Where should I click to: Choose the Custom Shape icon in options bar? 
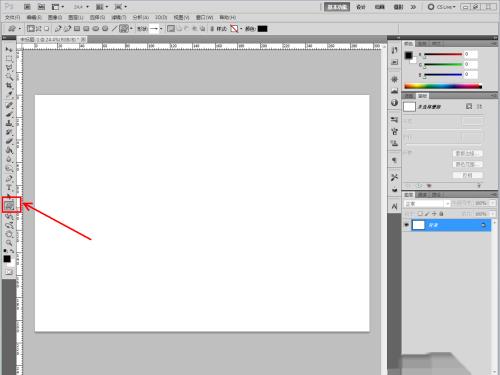[124, 29]
